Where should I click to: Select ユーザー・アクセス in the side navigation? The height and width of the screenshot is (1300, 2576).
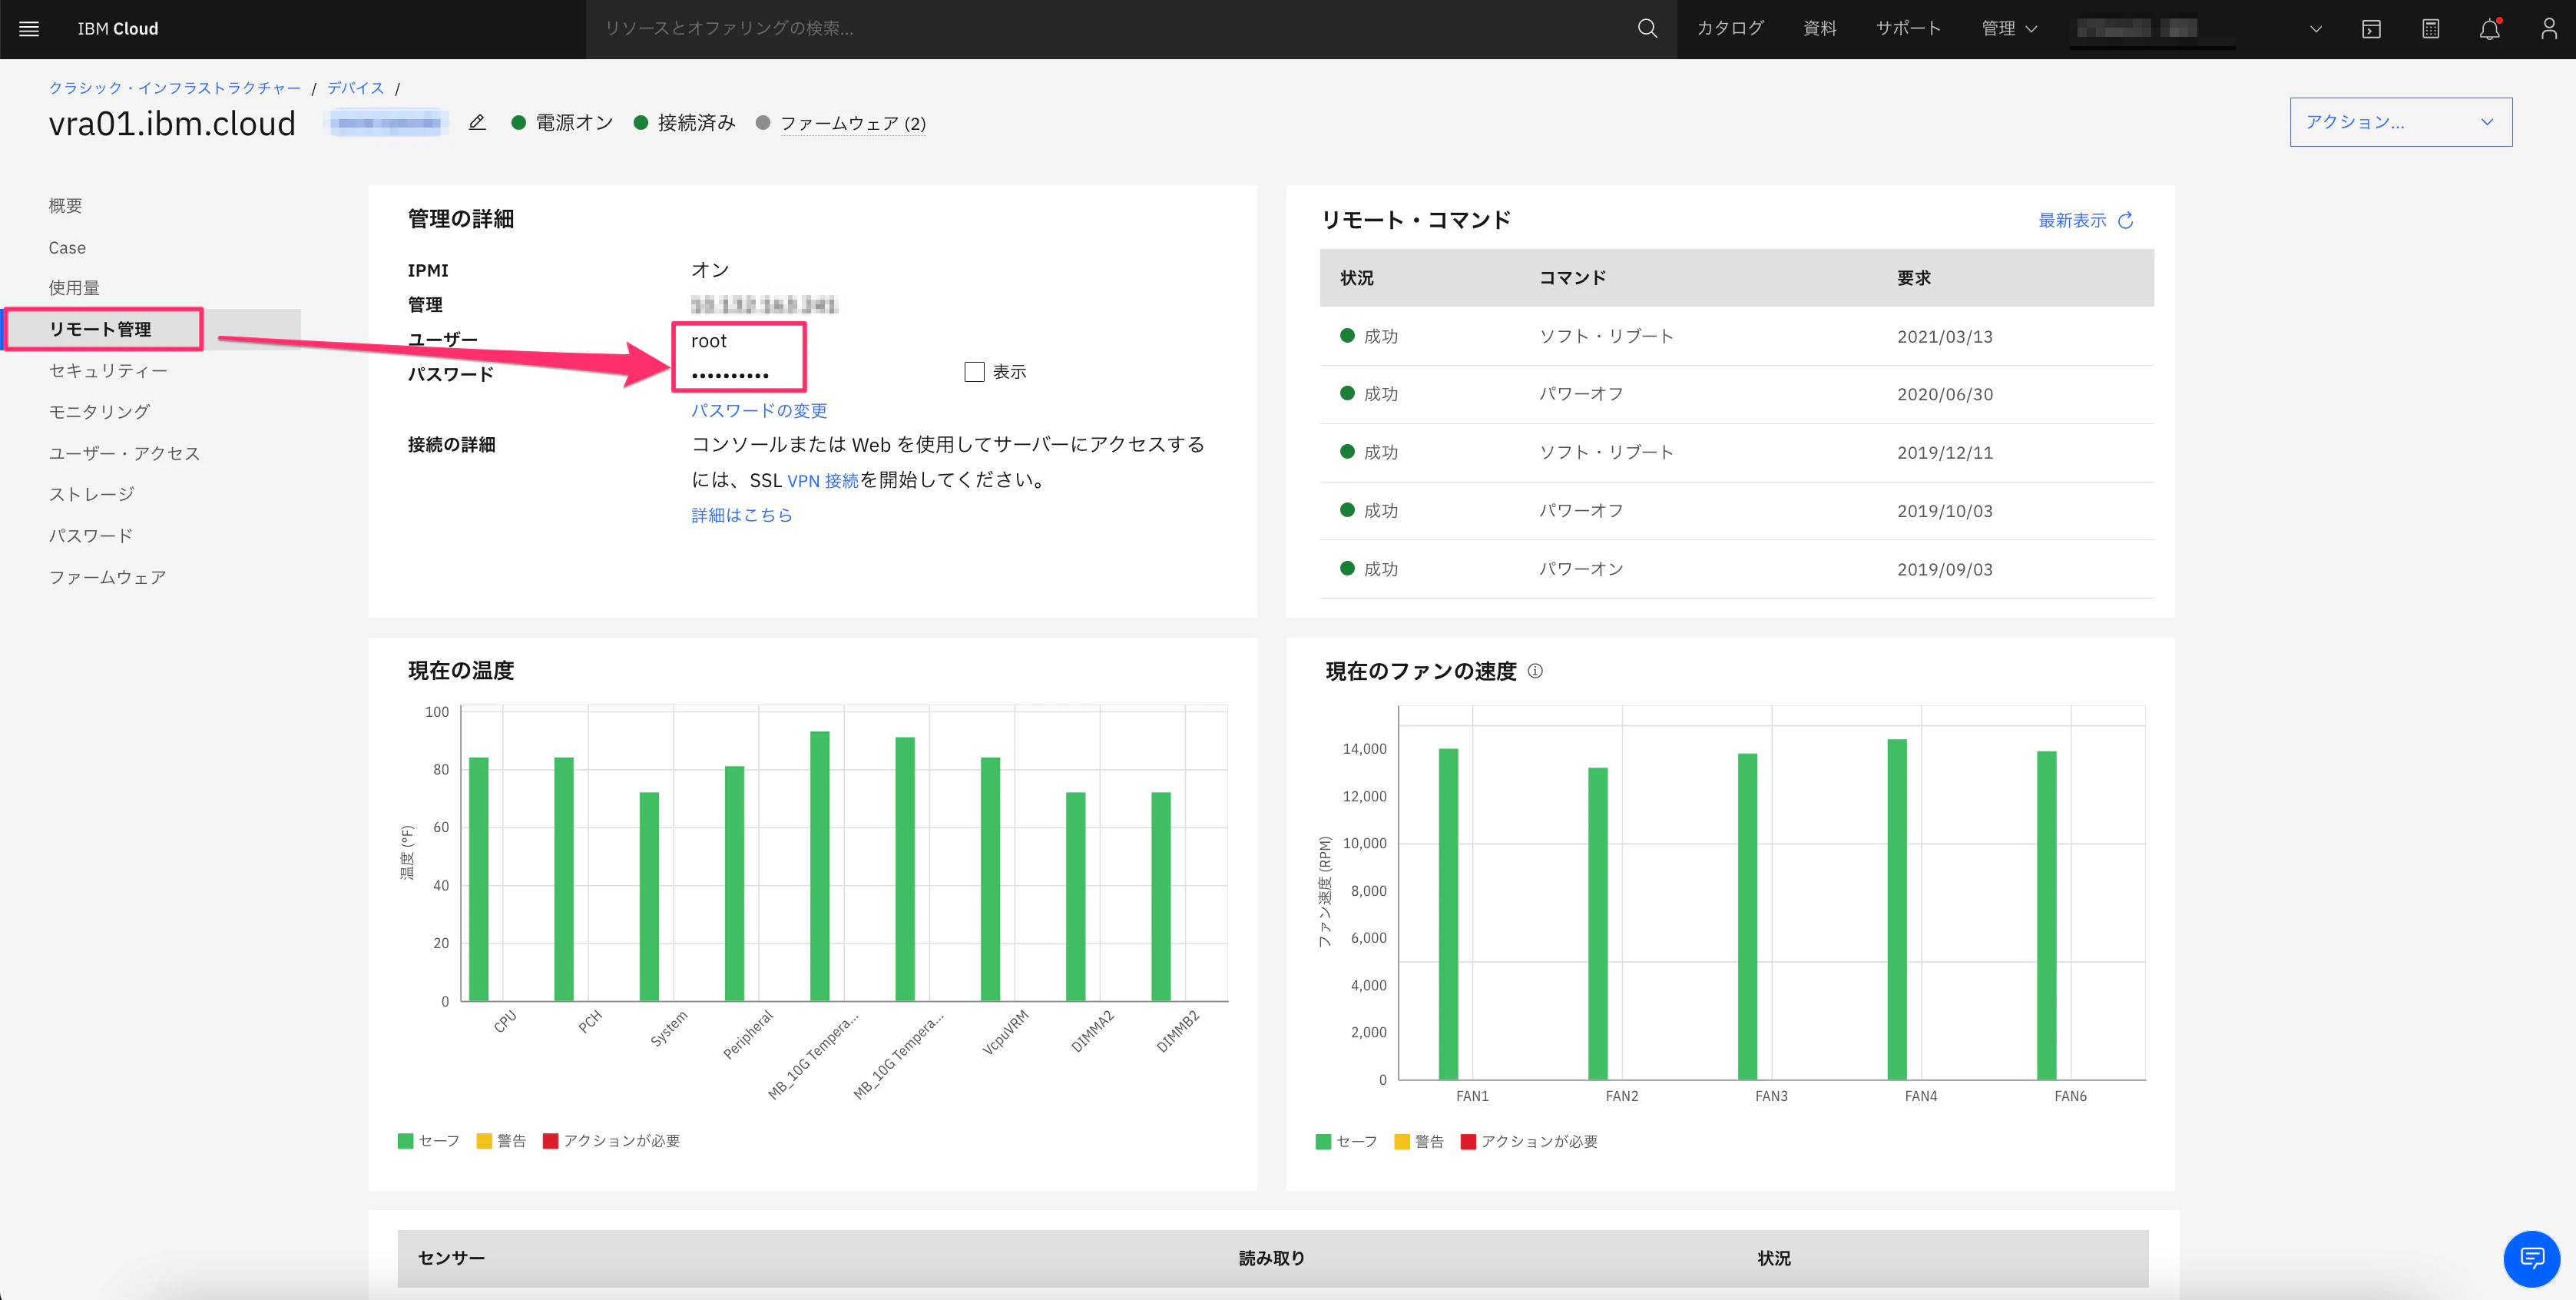pos(124,453)
